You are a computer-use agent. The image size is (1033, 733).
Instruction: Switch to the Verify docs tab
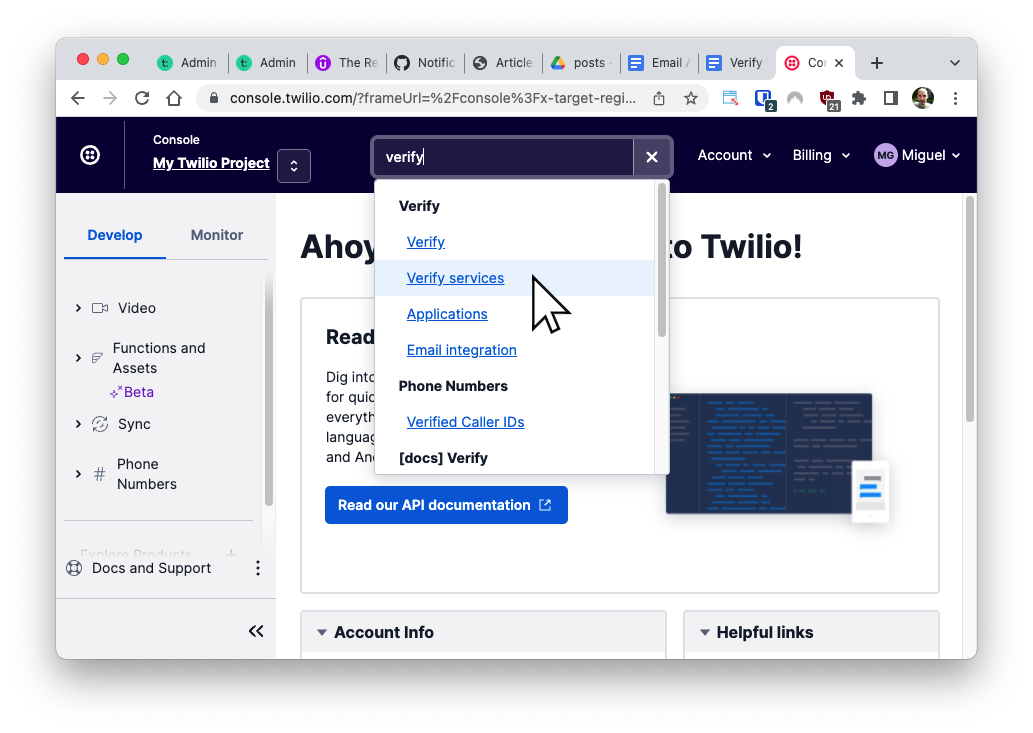pyautogui.click(x=738, y=63)
